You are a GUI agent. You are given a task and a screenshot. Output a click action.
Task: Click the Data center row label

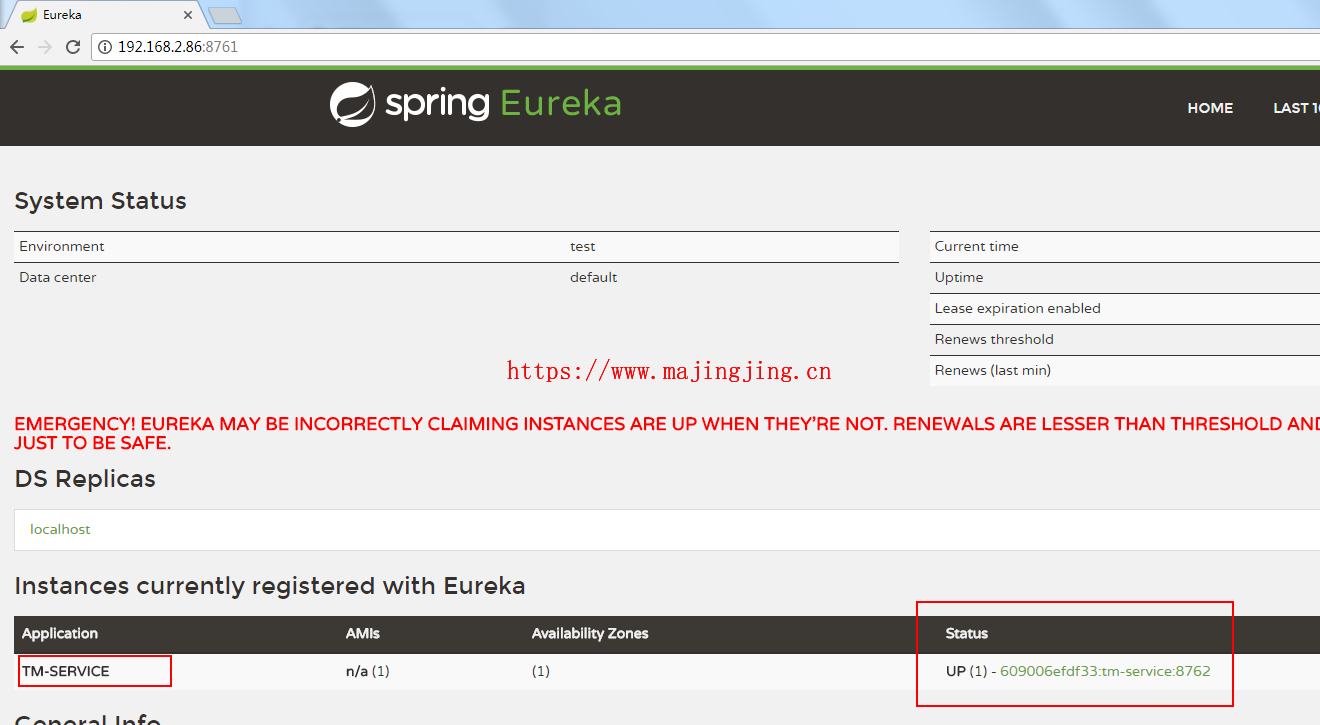click(58, 277)
